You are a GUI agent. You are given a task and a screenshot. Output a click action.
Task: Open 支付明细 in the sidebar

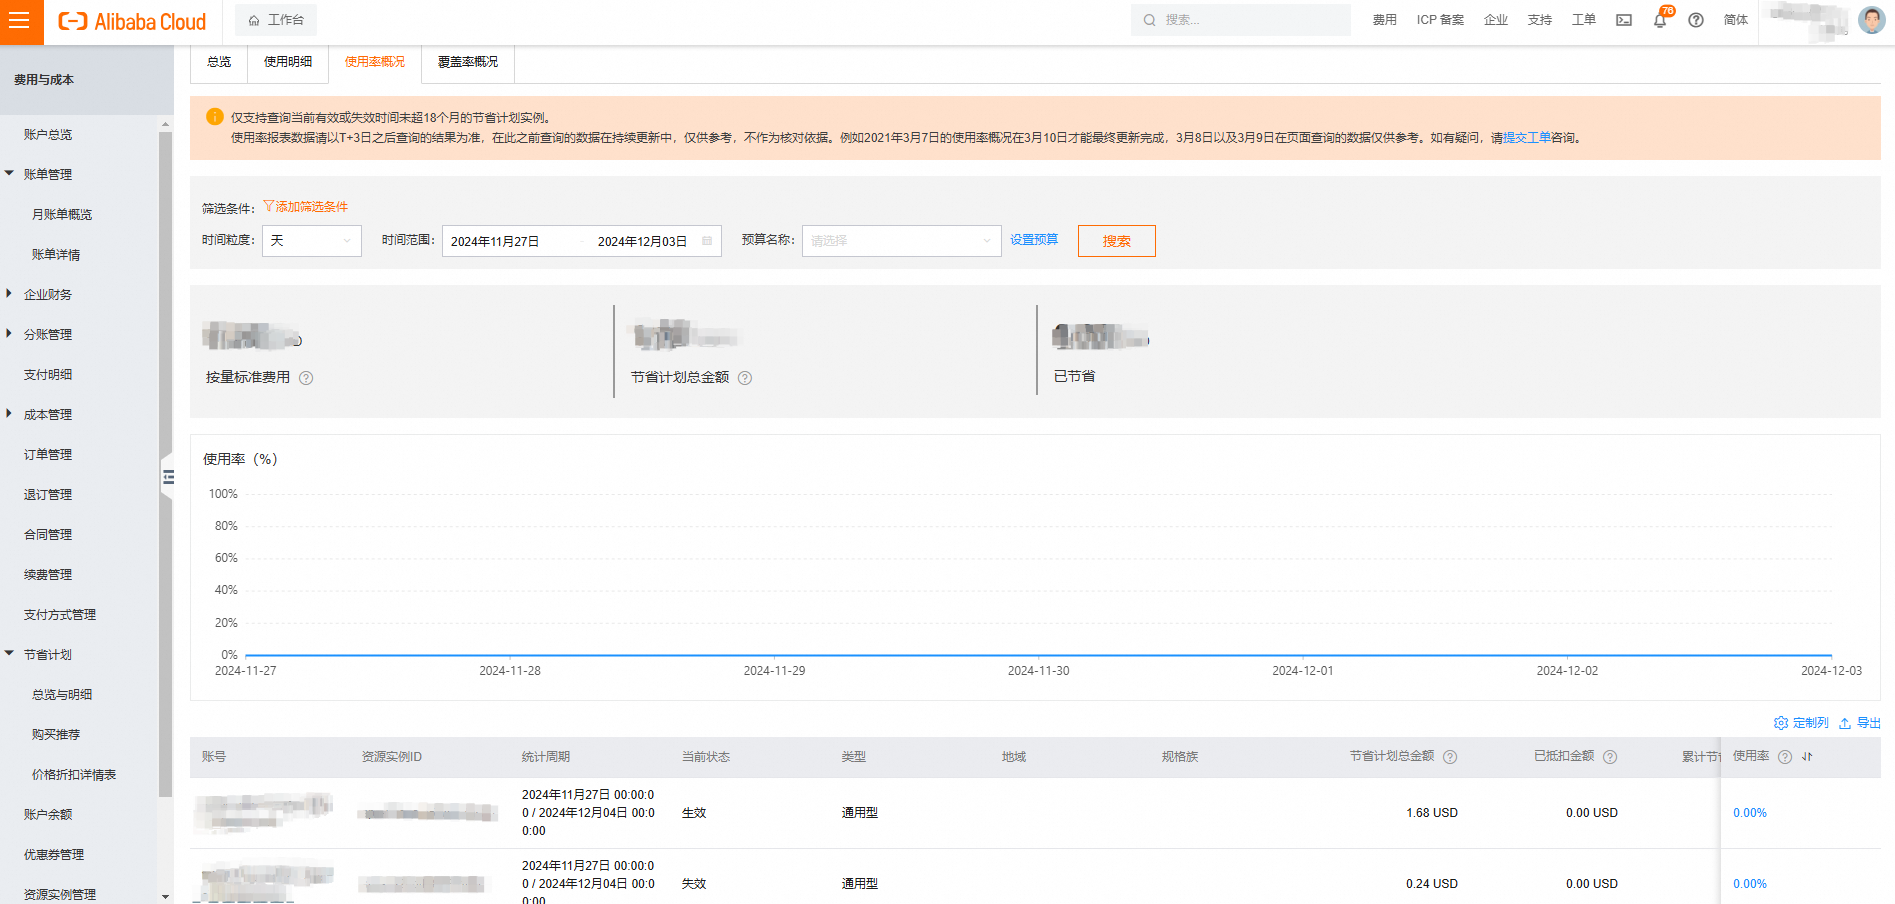48,374
